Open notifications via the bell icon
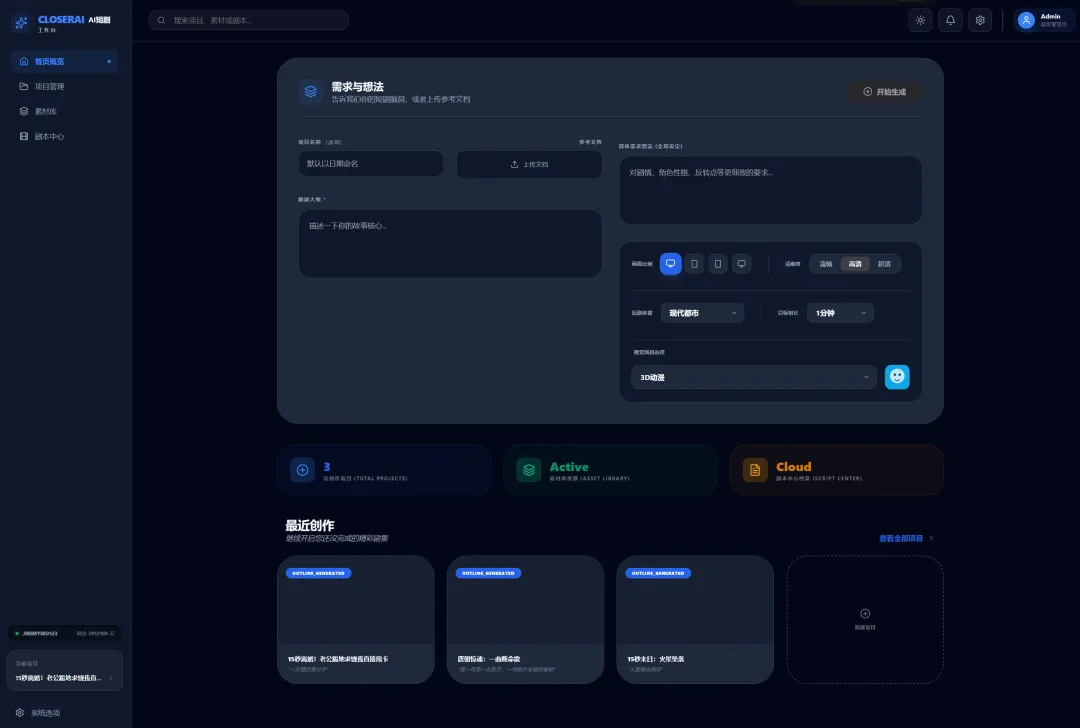The width and height of the screenshot is (1080, 728). pos(951,21)
